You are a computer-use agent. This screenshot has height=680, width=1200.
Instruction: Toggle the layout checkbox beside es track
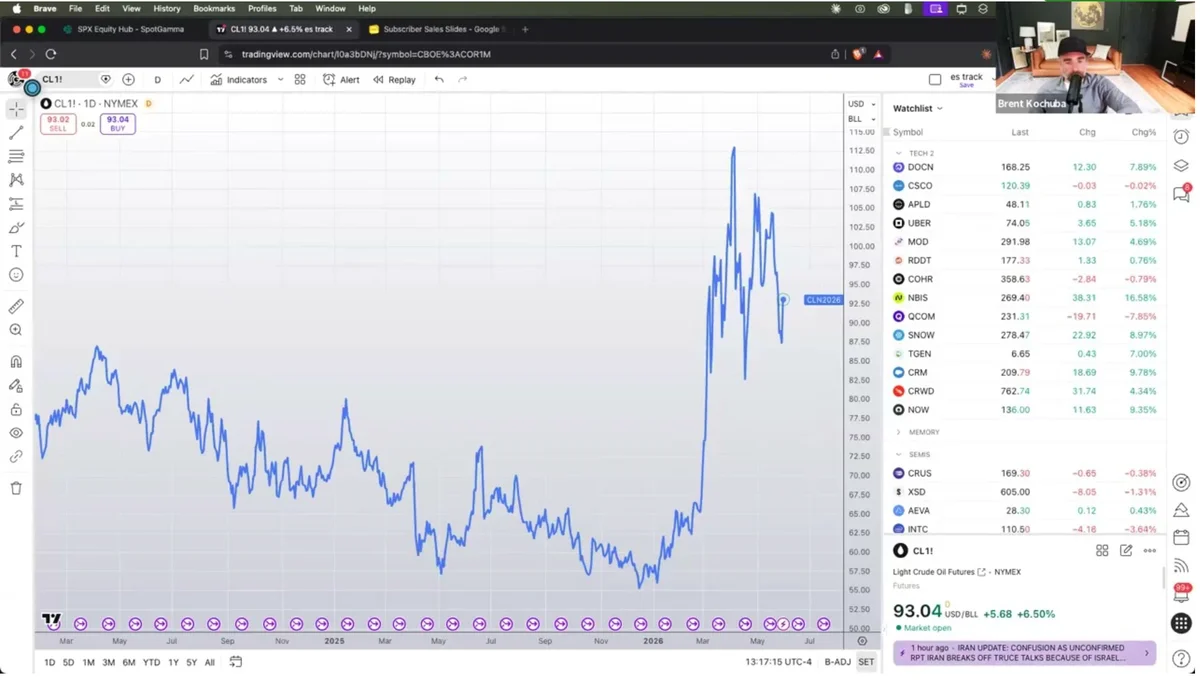click(x=935, y=79)
